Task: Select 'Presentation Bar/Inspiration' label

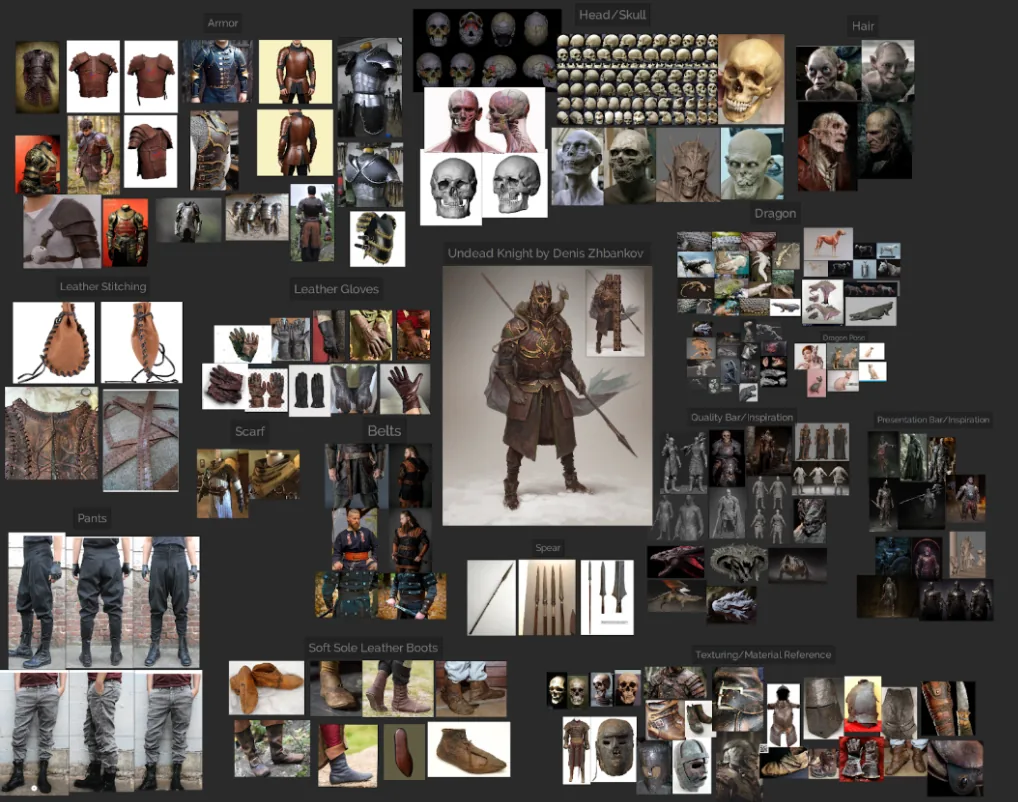Action: tap(933, 420)
